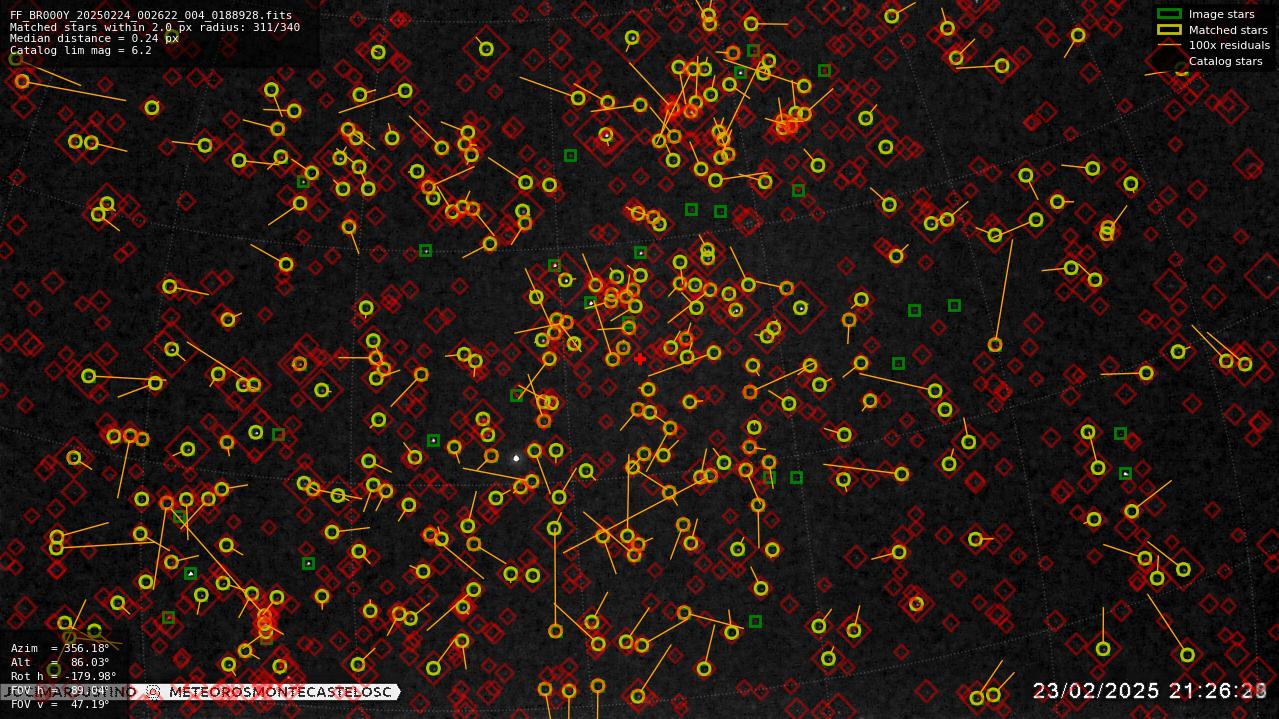Click 'Catalog lim mag = 6.2' line
Viewport: 1279px width, 719px height.
81,50
